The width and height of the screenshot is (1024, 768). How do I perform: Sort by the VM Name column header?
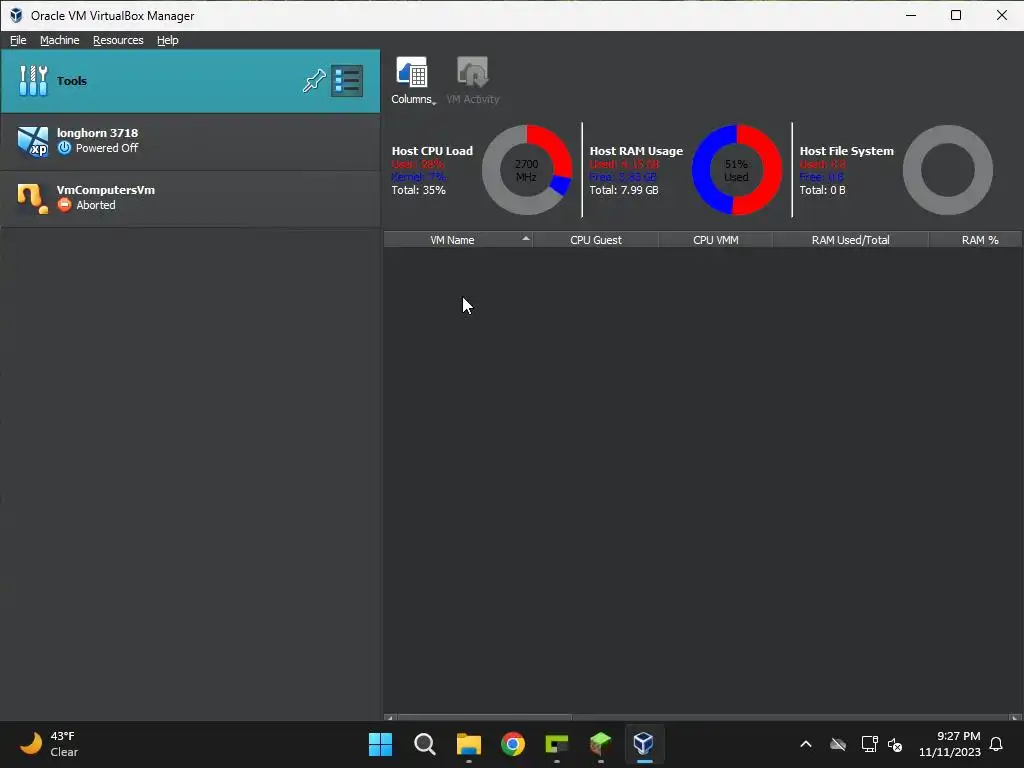(x=458, y=240)
